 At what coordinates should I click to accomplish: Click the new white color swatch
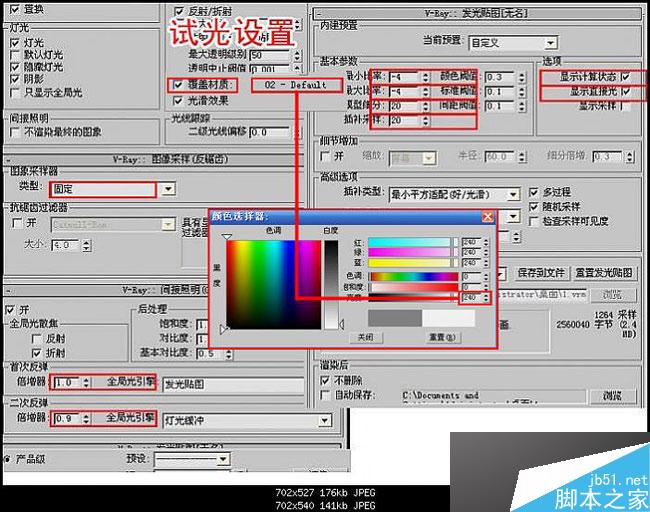point(449,318)
